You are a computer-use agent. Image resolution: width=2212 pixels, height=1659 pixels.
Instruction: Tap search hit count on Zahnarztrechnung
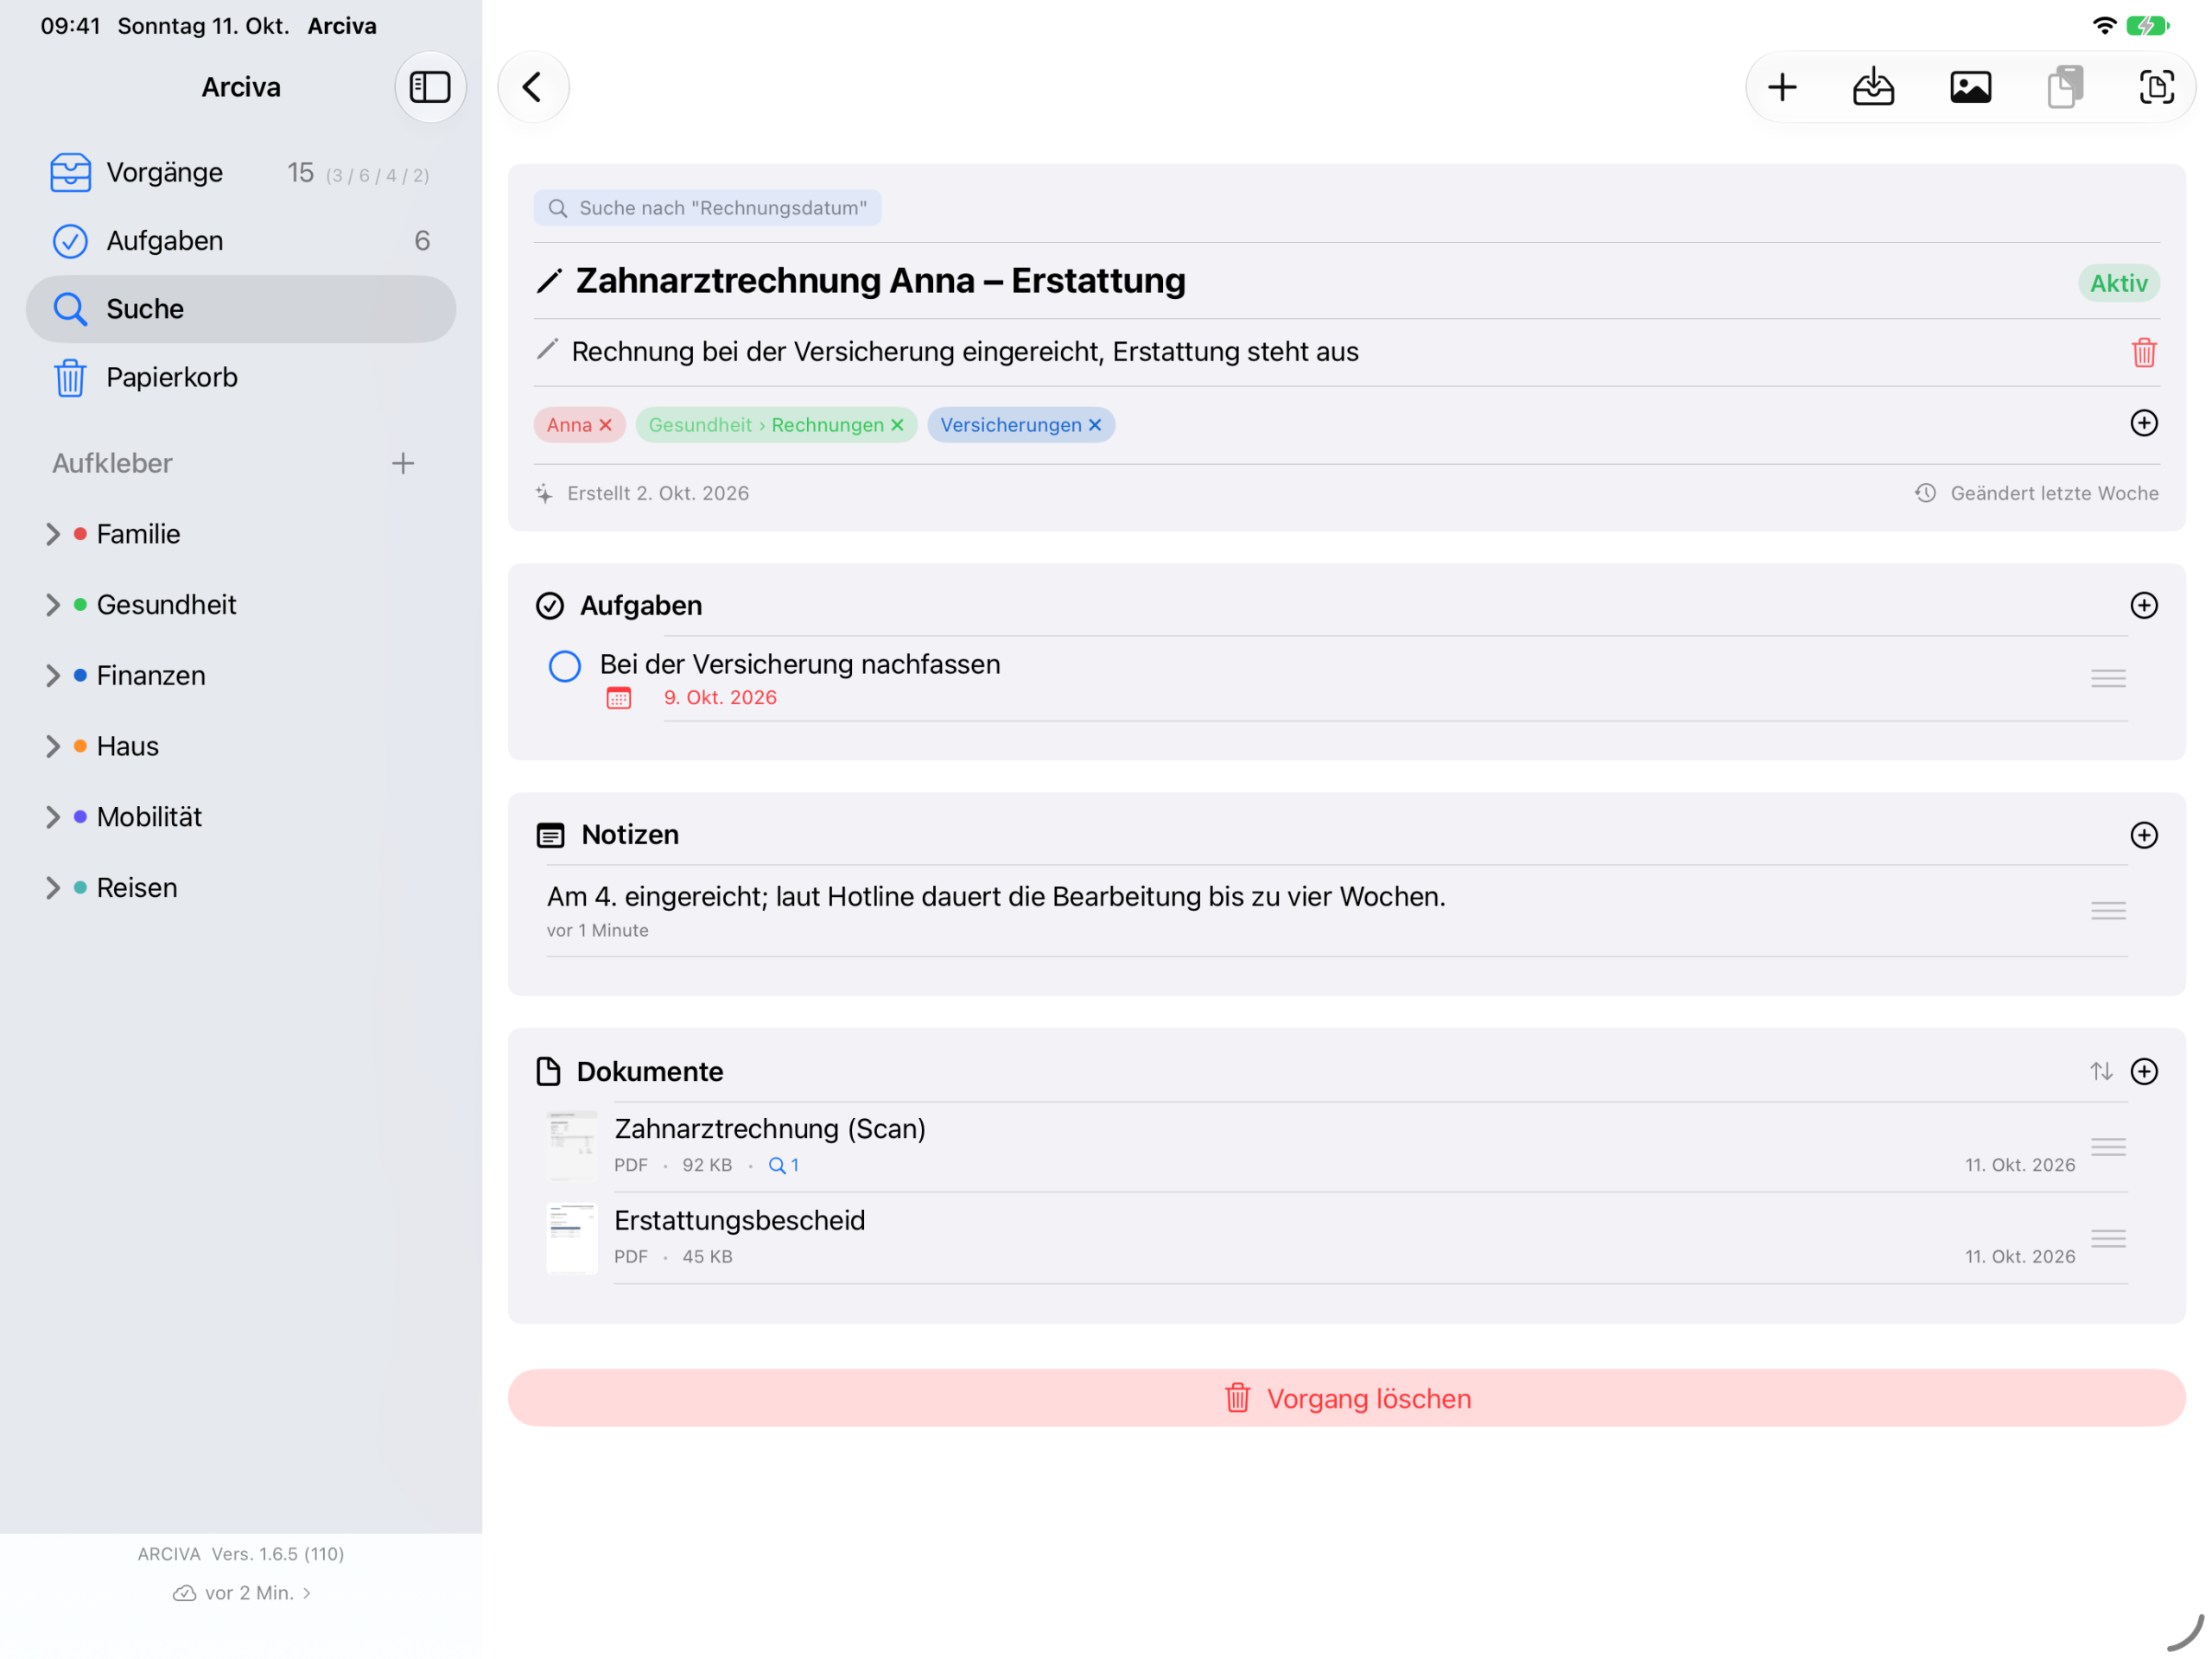(783, 1165)
